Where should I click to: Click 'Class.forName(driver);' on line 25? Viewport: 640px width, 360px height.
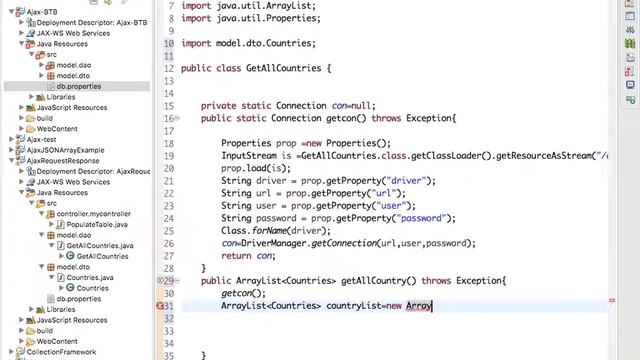point(276,231)
